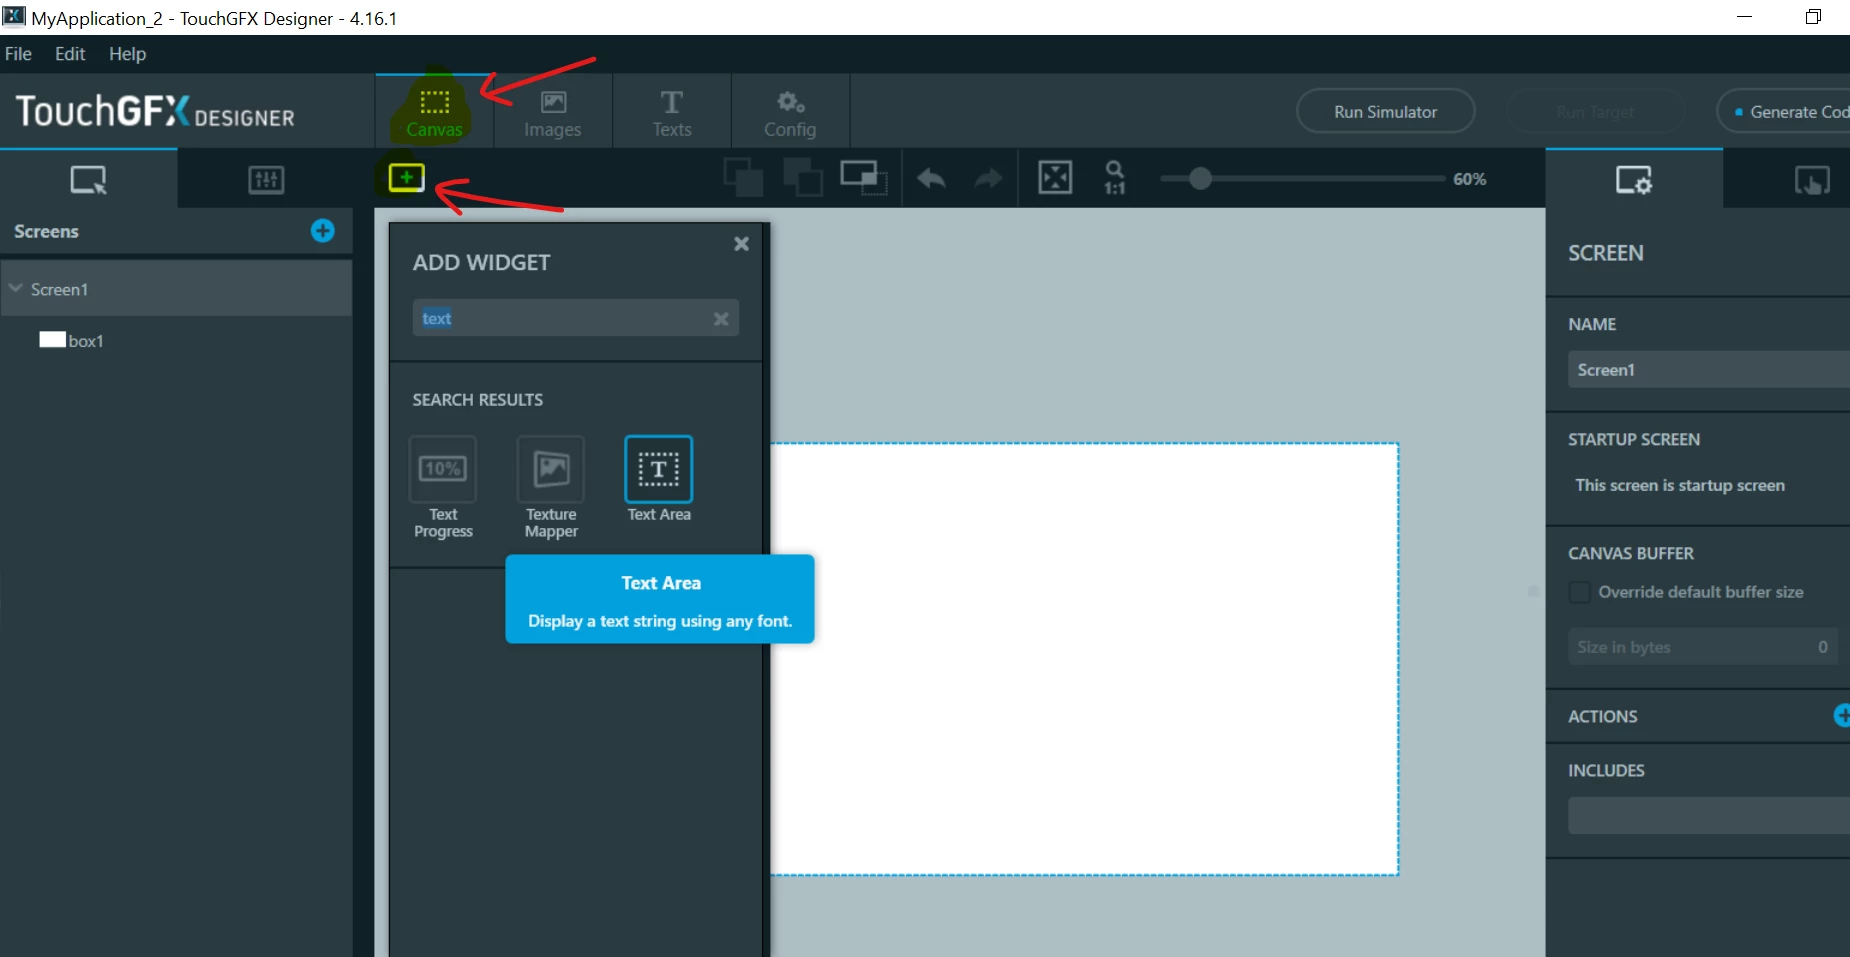
Task: Open the Texts tab
Action: pyautogui.click(x=672, y=112)
